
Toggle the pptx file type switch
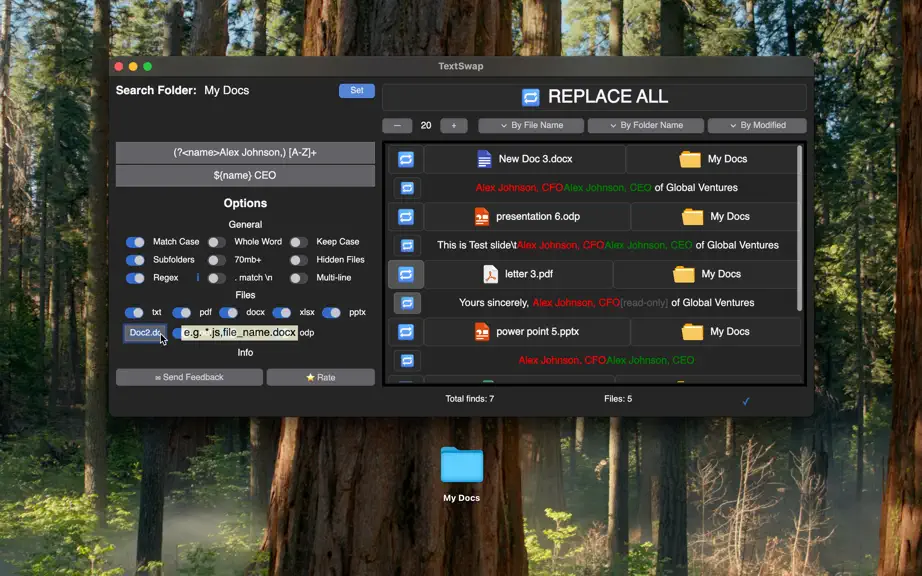tap(331, 313)
